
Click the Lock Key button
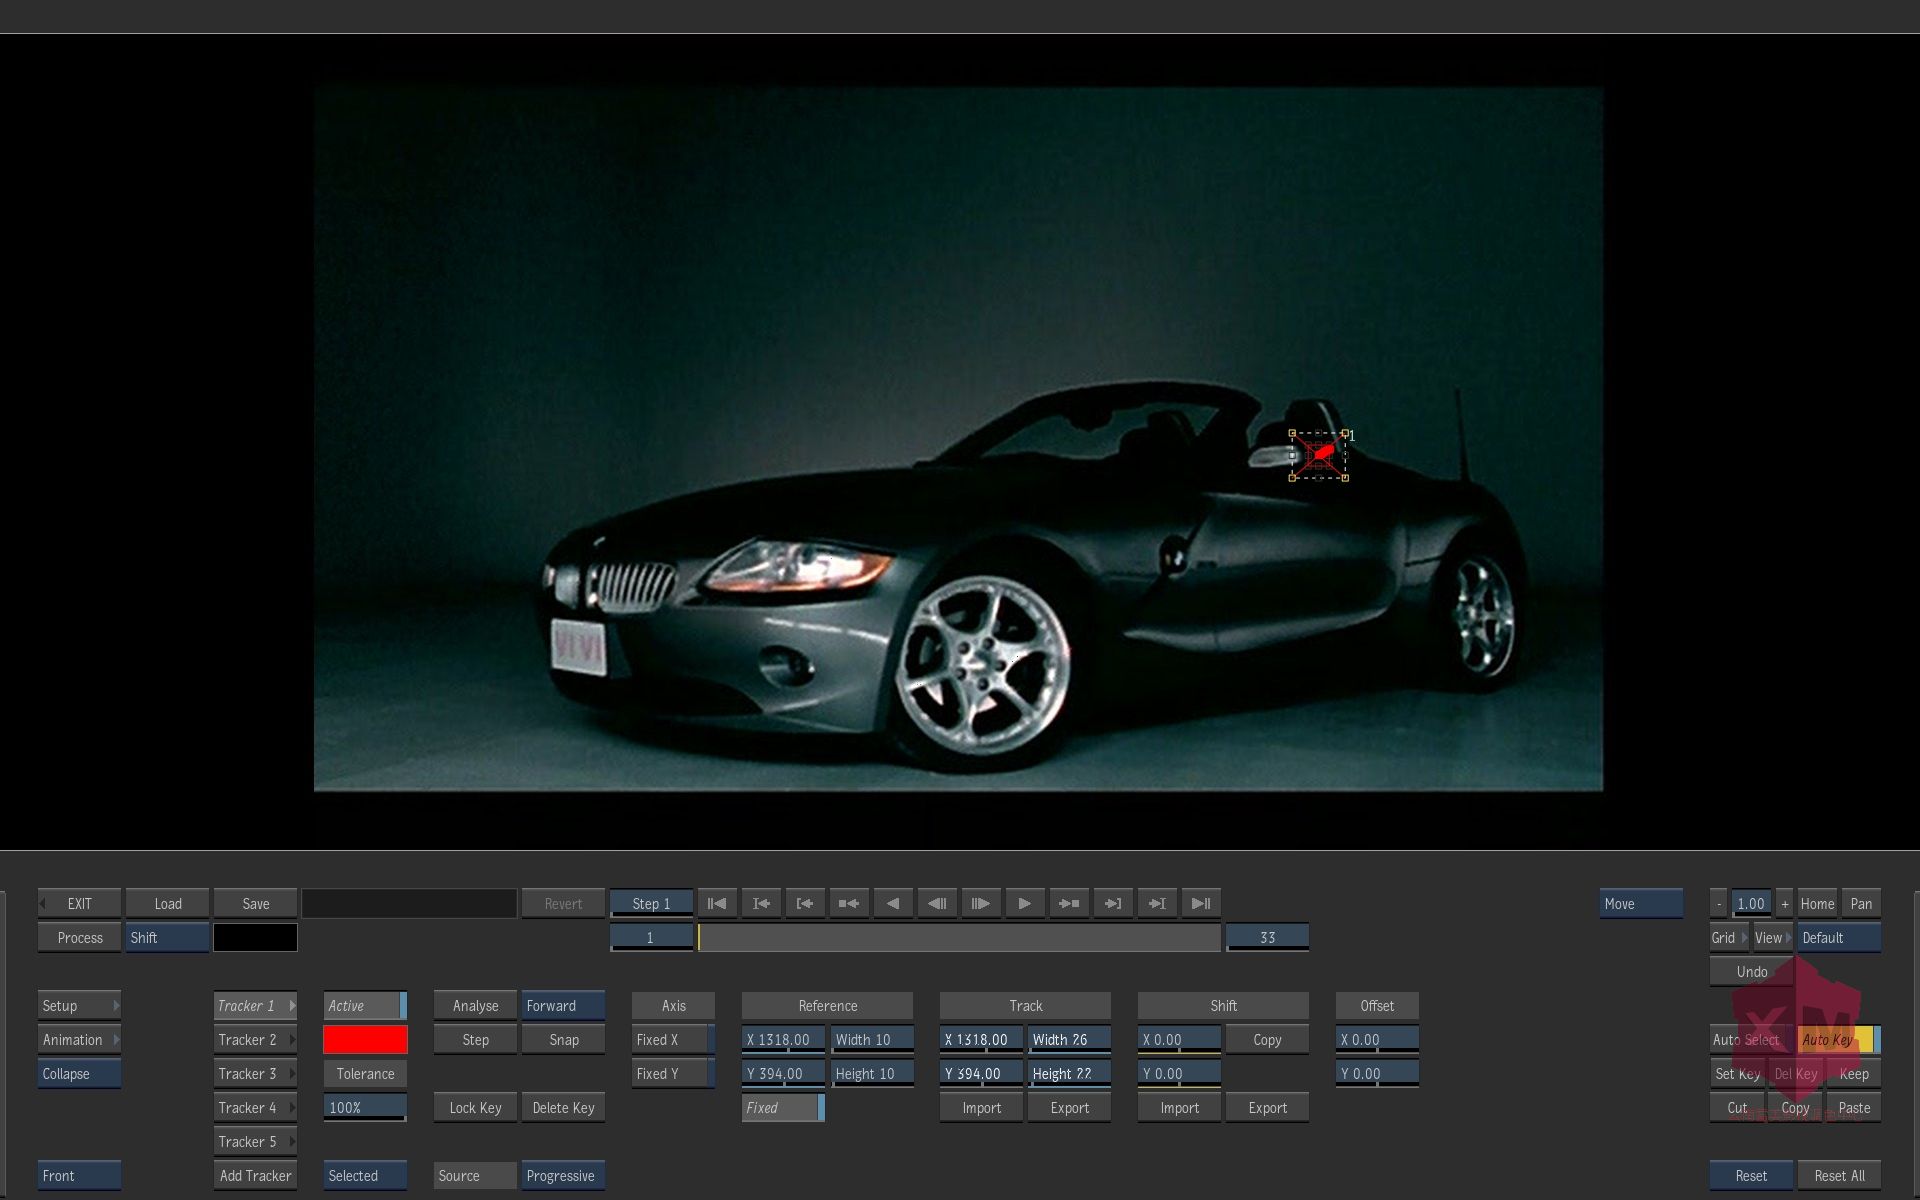pyautogui.click(x=475, y=1107)
